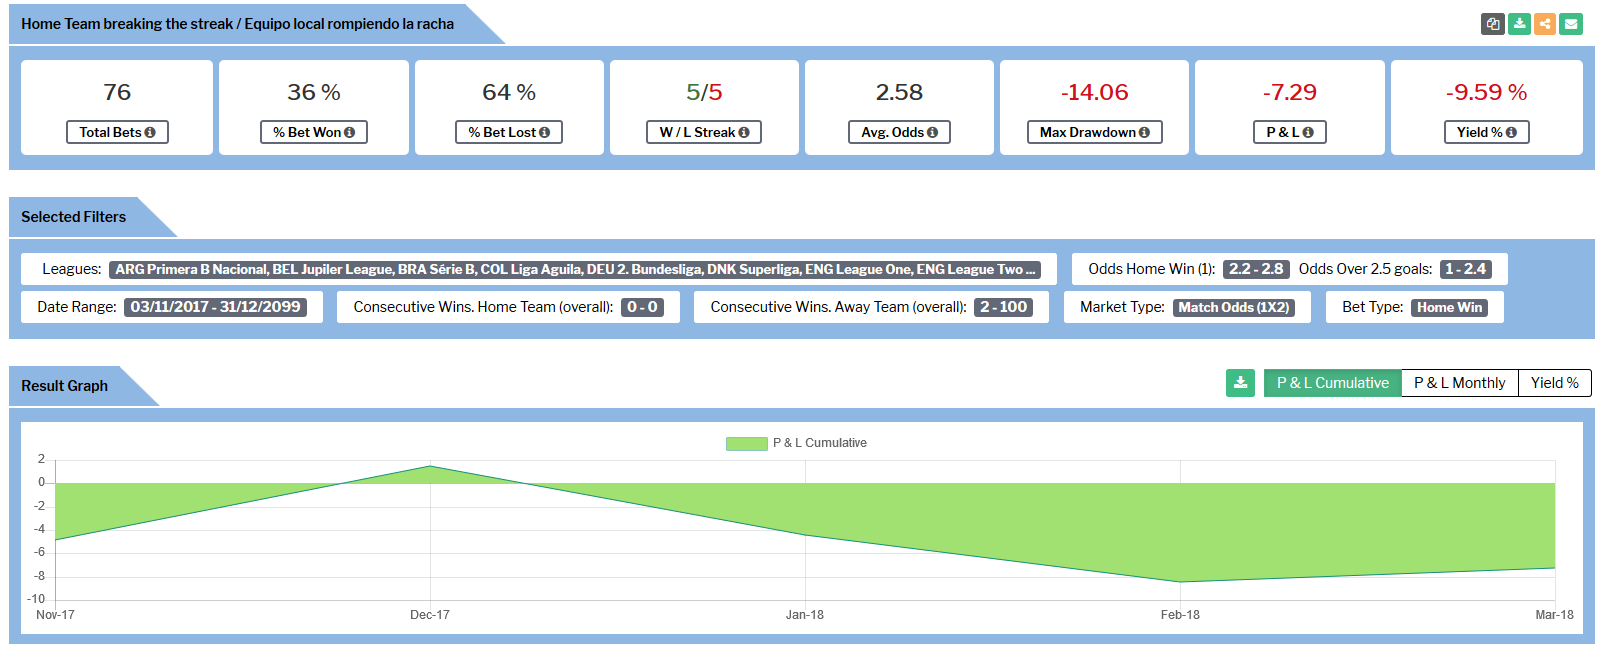Image resolution: width=1600 pixels, height=649 pixels.
Task: Click the P & L stat button
Action: (1290, 132)
